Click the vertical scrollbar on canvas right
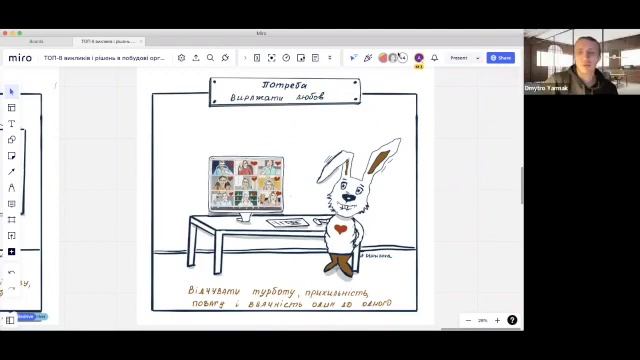Image resolution: width=640 pixels, height=360 pixels. coord(522,186)
